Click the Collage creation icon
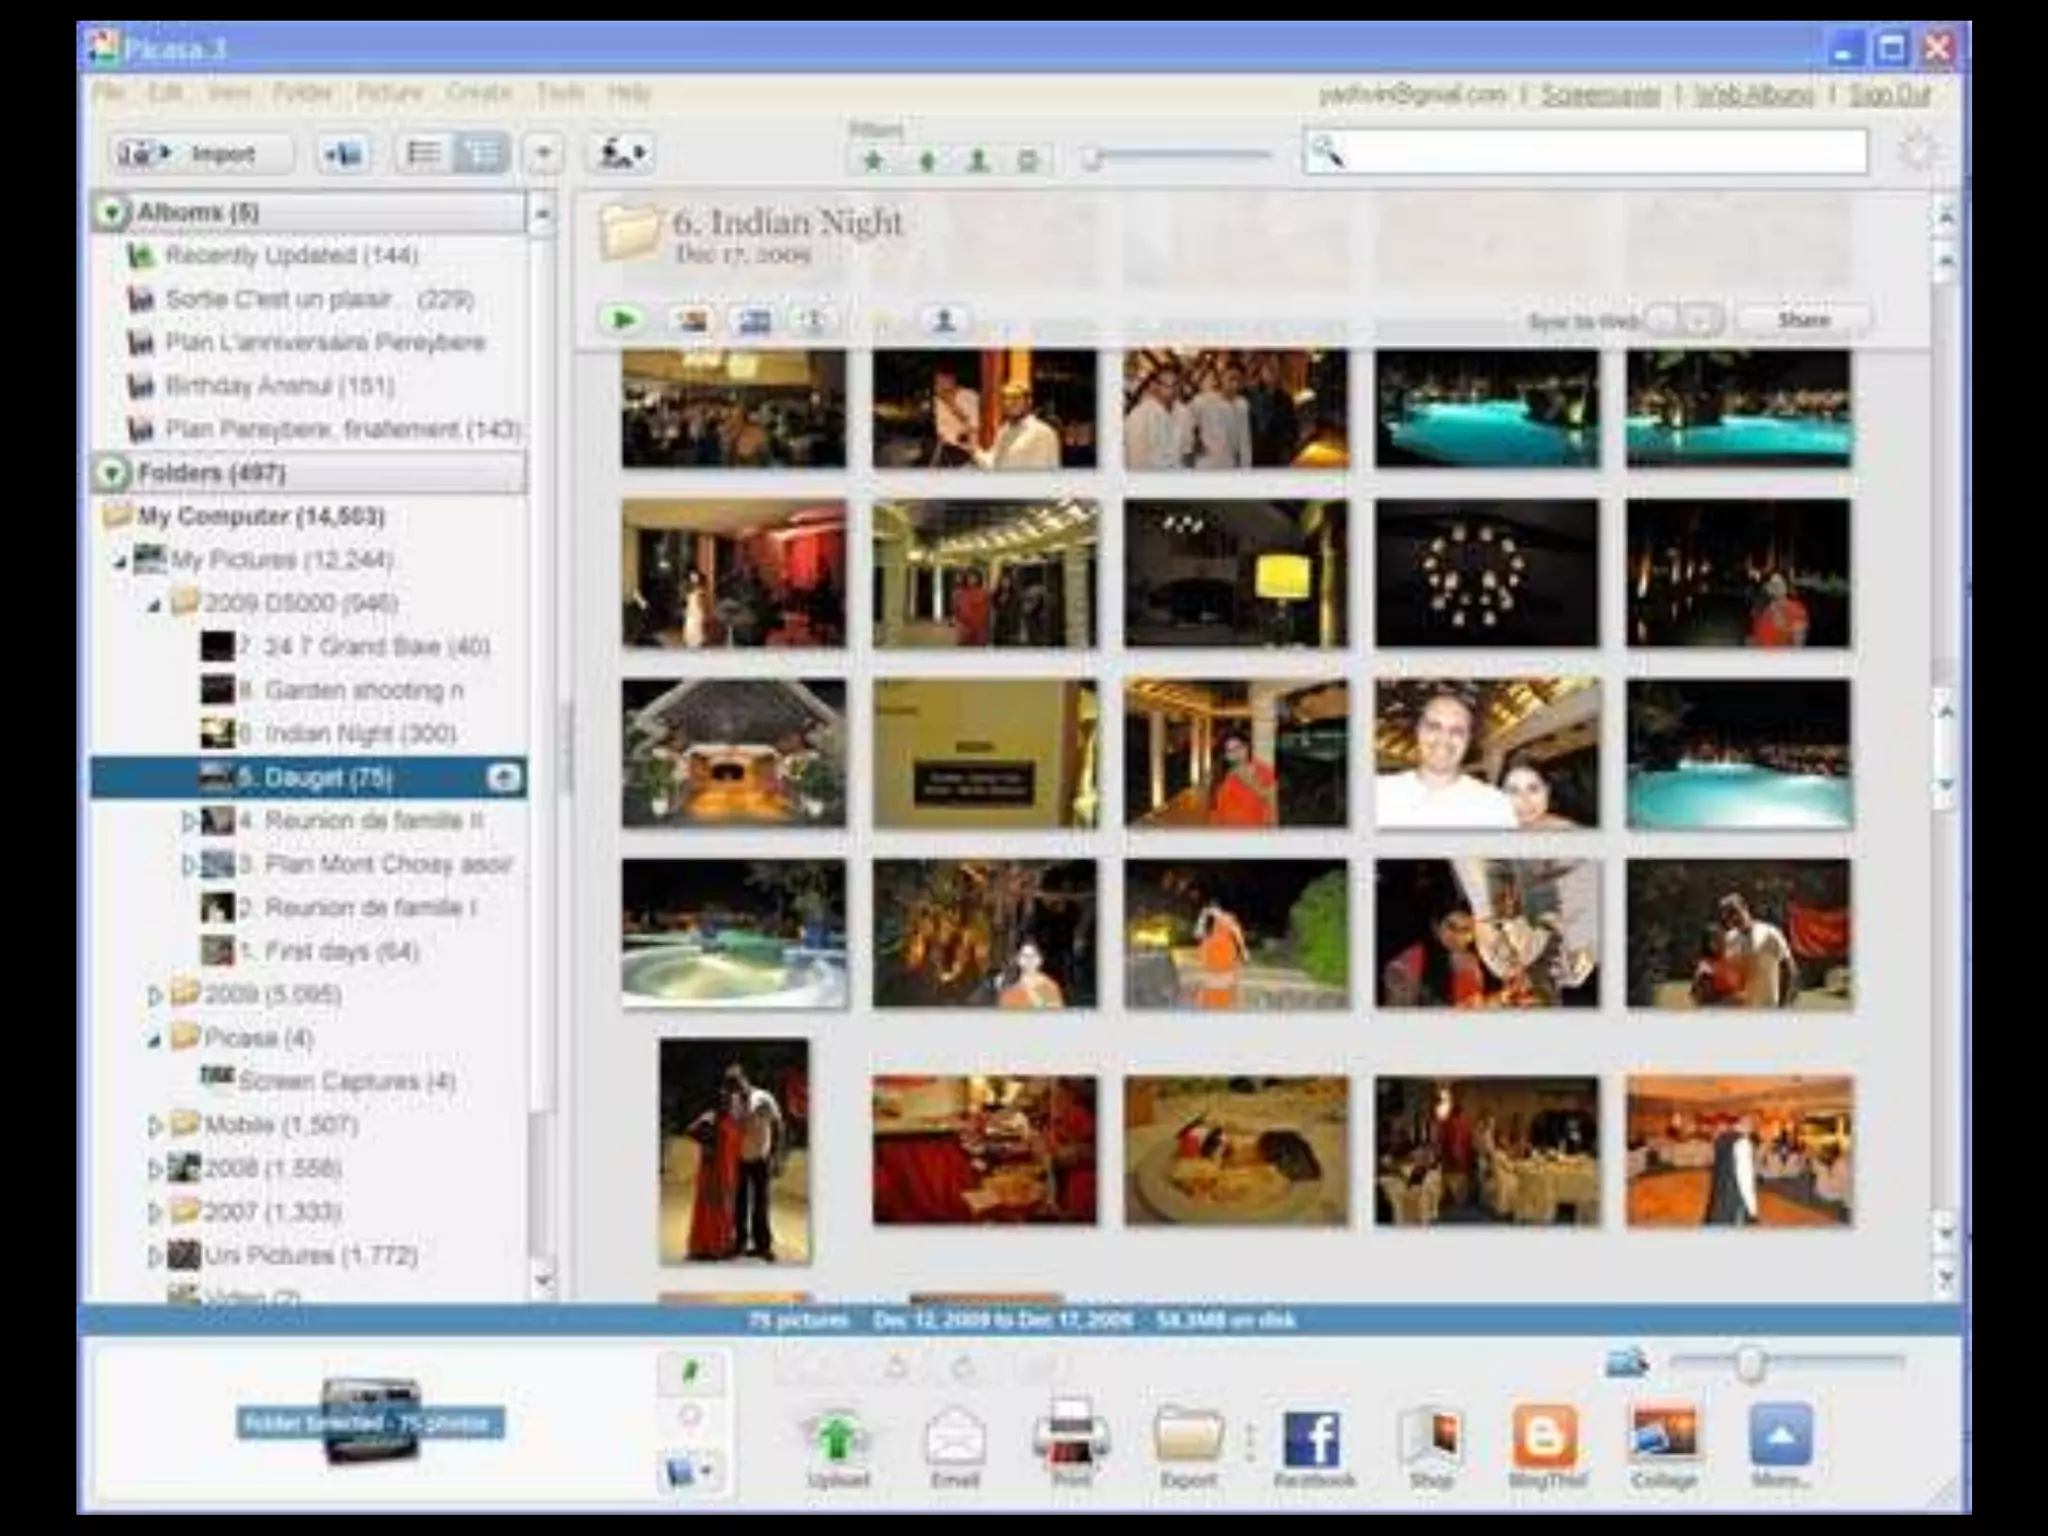 (1663, 1436)
